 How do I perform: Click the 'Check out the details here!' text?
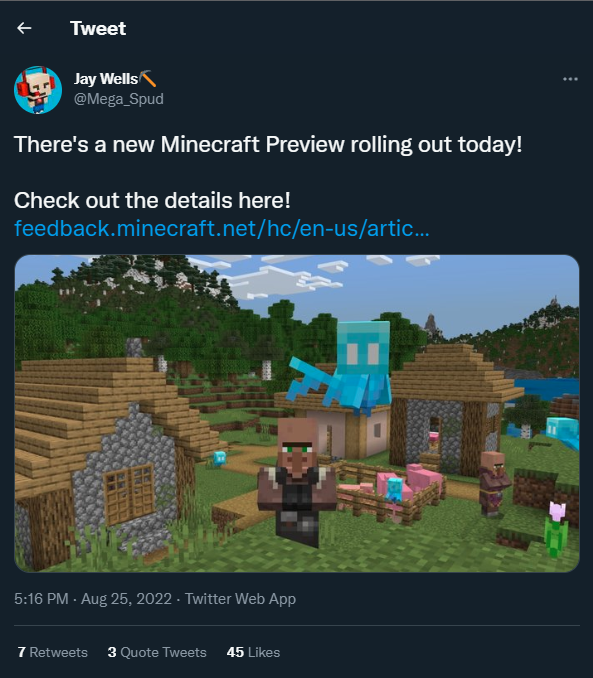pyautogui.click(x=152, y=201)
